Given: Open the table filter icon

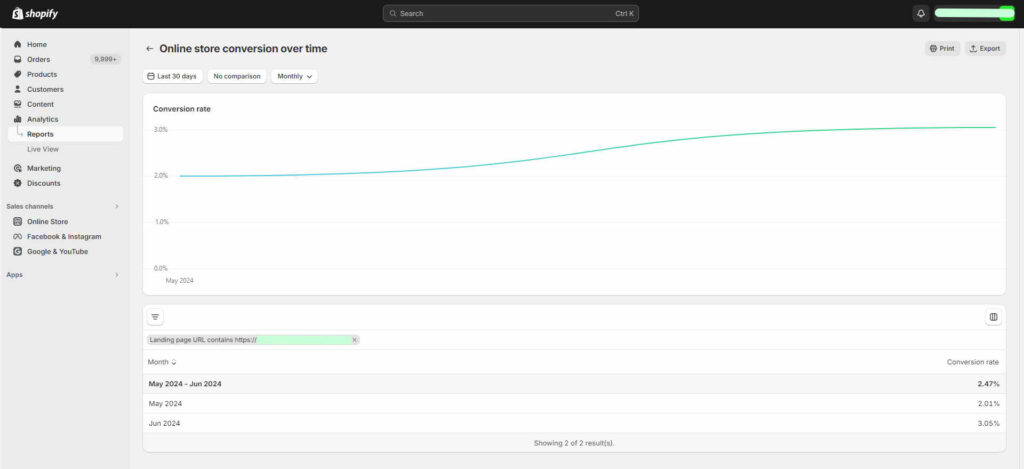Looking at the screenshot, I should [155, 317].
